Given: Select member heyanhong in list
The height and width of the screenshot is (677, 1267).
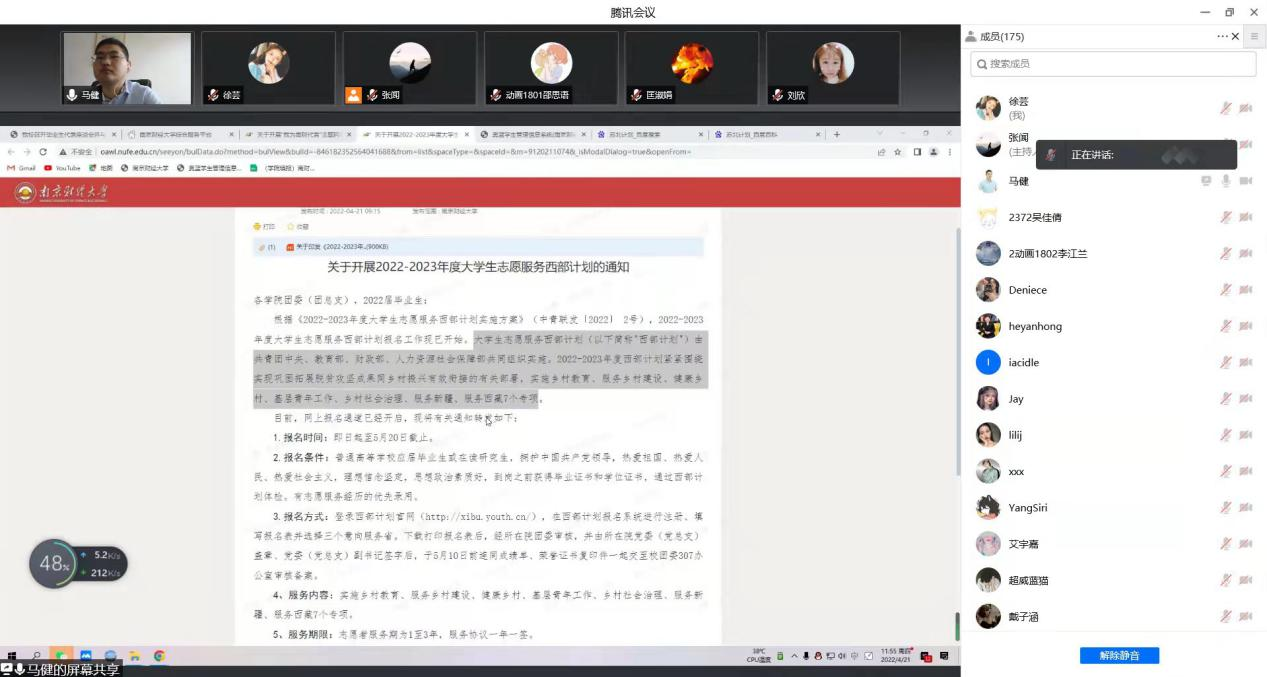Looking at the screenshot, I should 1035,326.
